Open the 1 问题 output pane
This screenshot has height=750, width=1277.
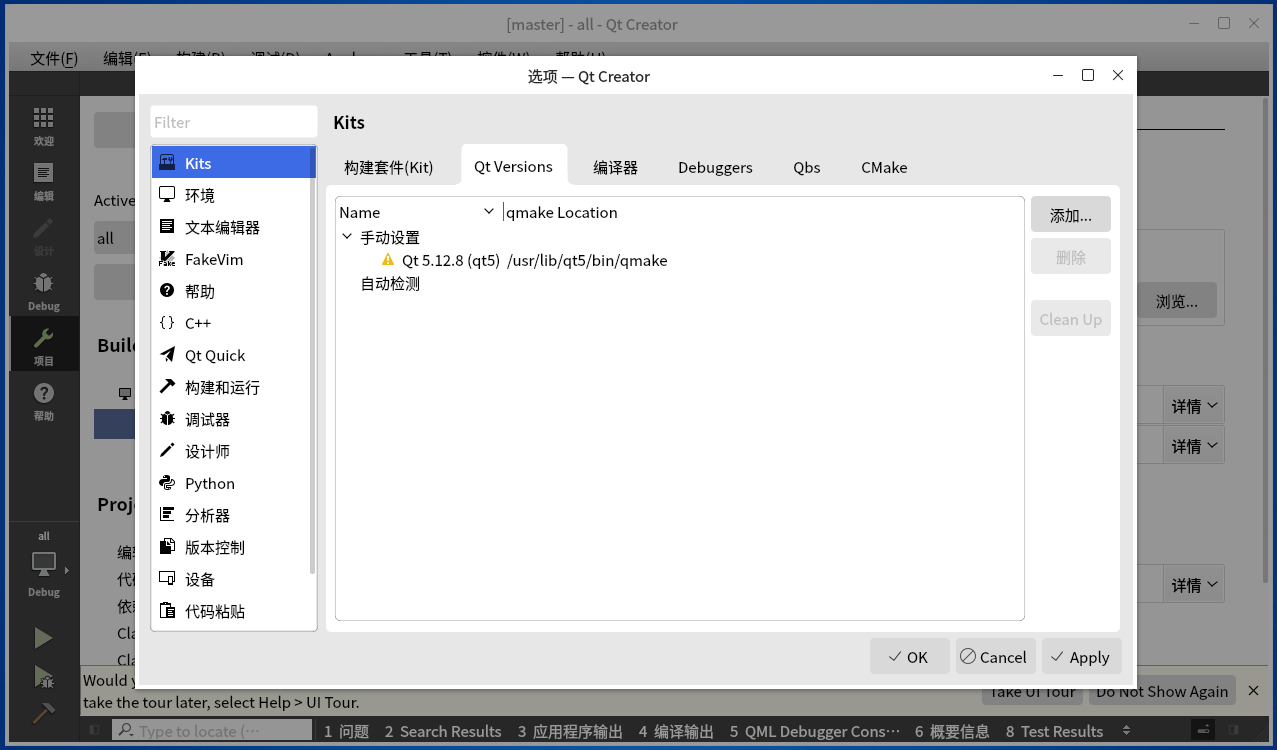click(346, 731)
